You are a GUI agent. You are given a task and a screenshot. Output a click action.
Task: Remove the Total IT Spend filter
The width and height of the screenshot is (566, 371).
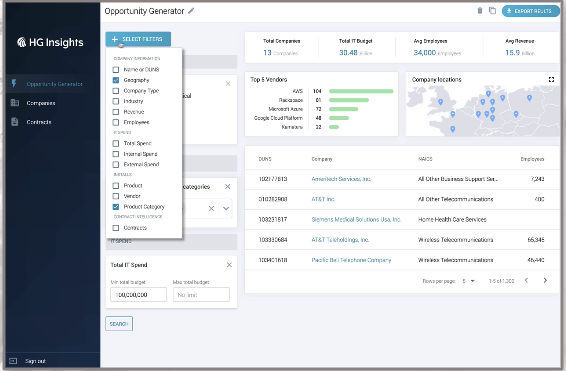(x=229, y=265)
